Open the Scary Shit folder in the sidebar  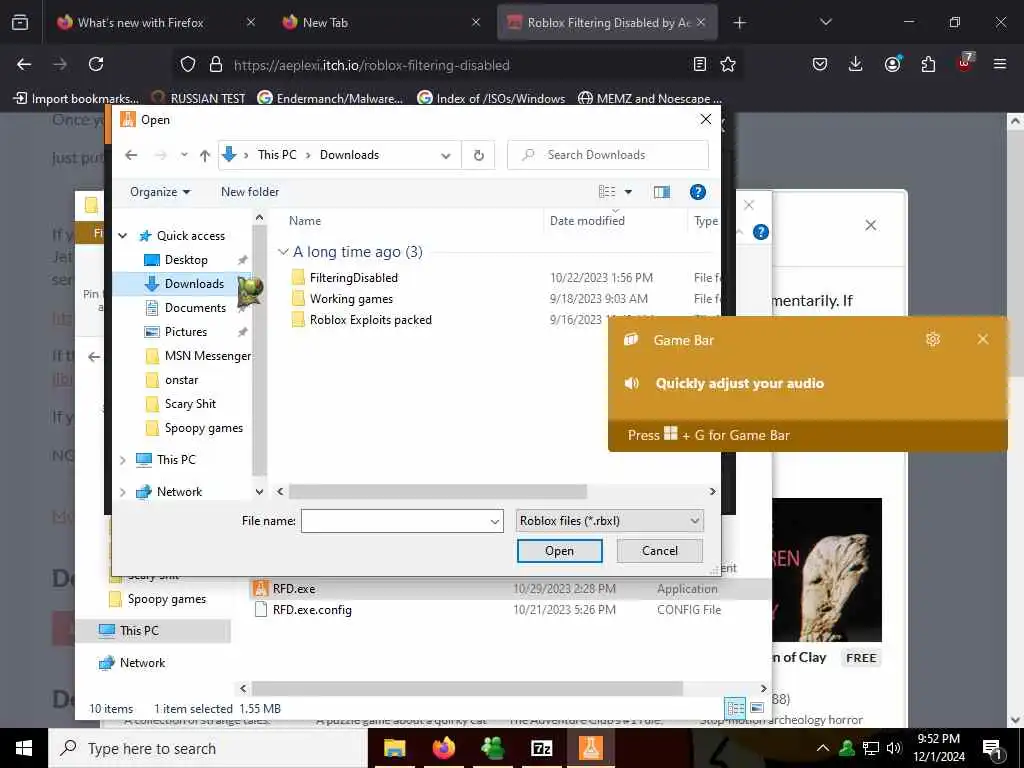coord(189,404)
